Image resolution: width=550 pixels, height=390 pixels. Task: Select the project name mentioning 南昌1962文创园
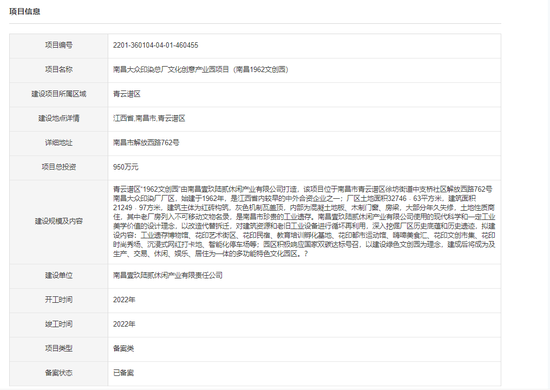tap(201, 69)
